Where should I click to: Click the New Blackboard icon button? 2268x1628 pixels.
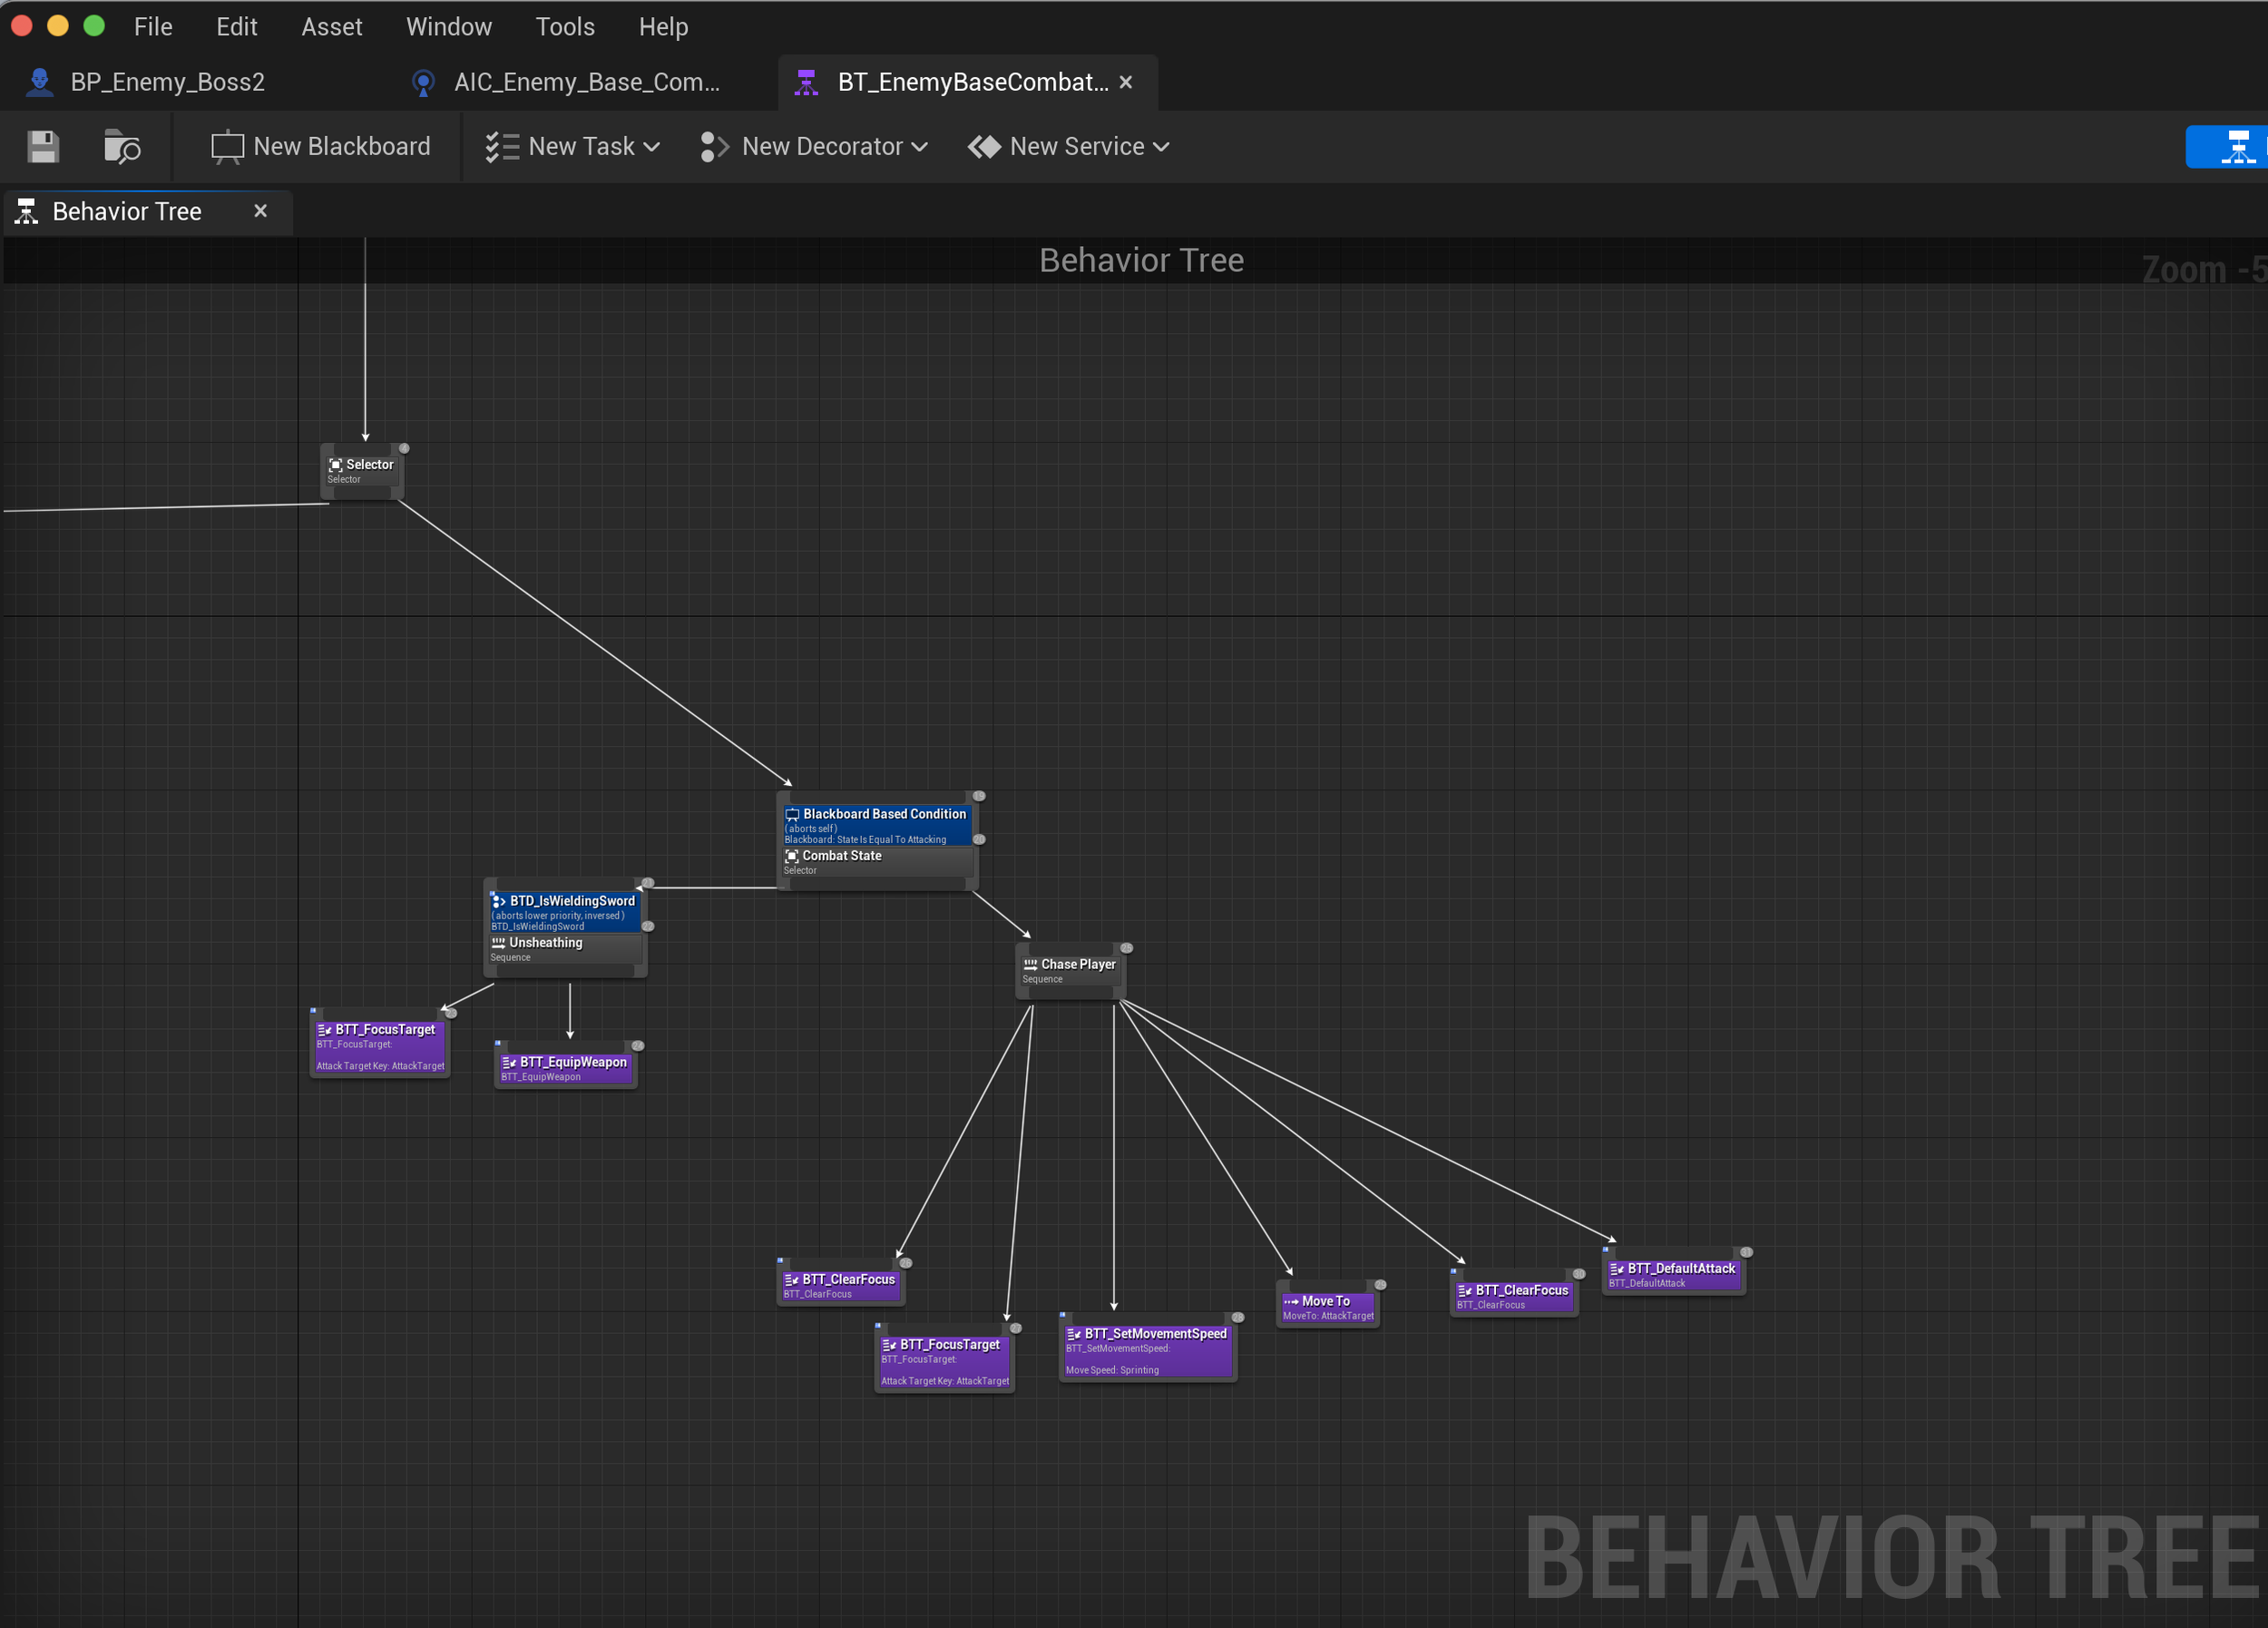pos(227,147)
